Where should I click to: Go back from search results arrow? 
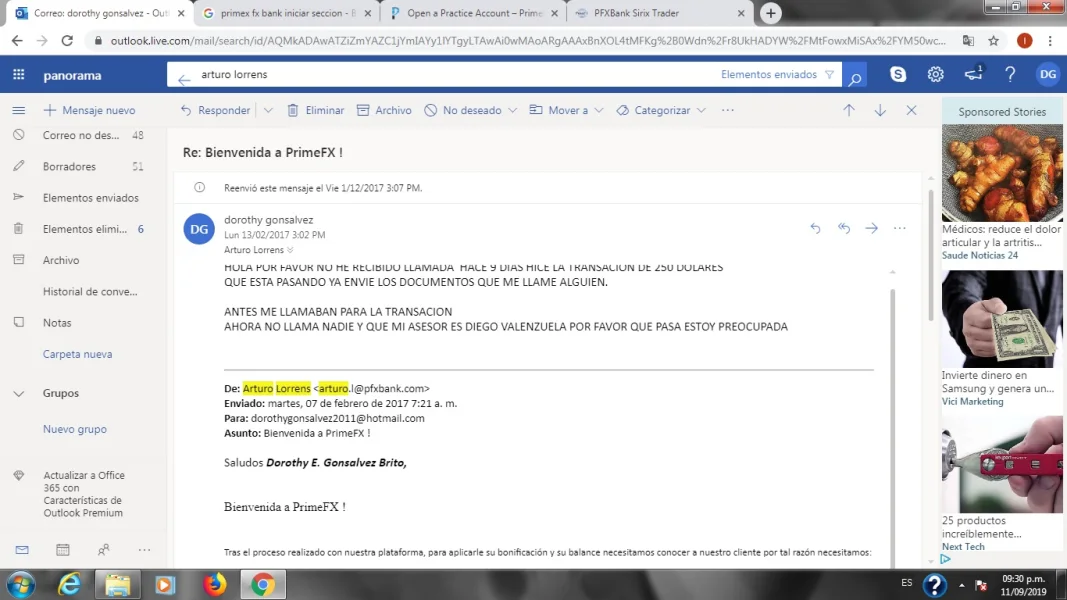[184, 80]
